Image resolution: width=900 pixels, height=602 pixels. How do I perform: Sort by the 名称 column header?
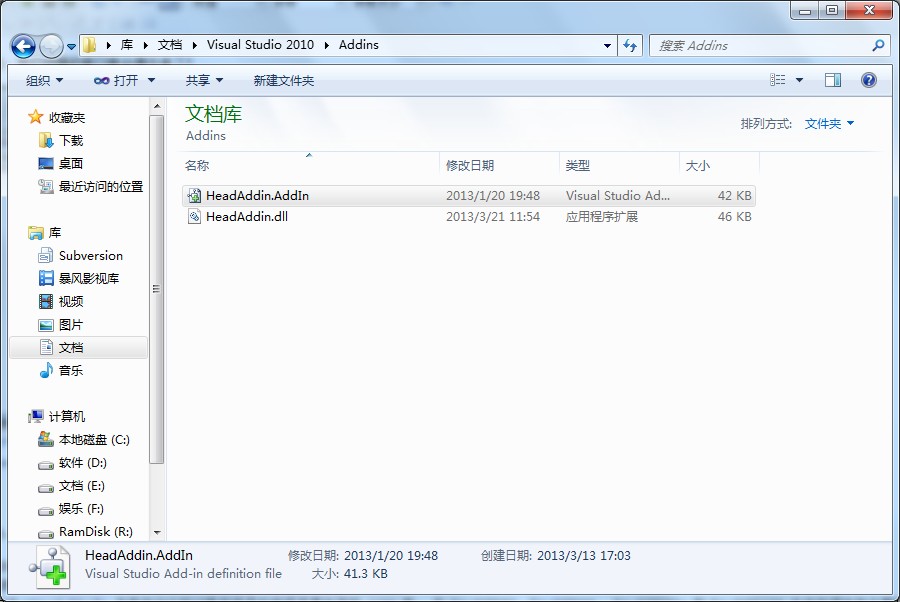(x=197, y=165)
